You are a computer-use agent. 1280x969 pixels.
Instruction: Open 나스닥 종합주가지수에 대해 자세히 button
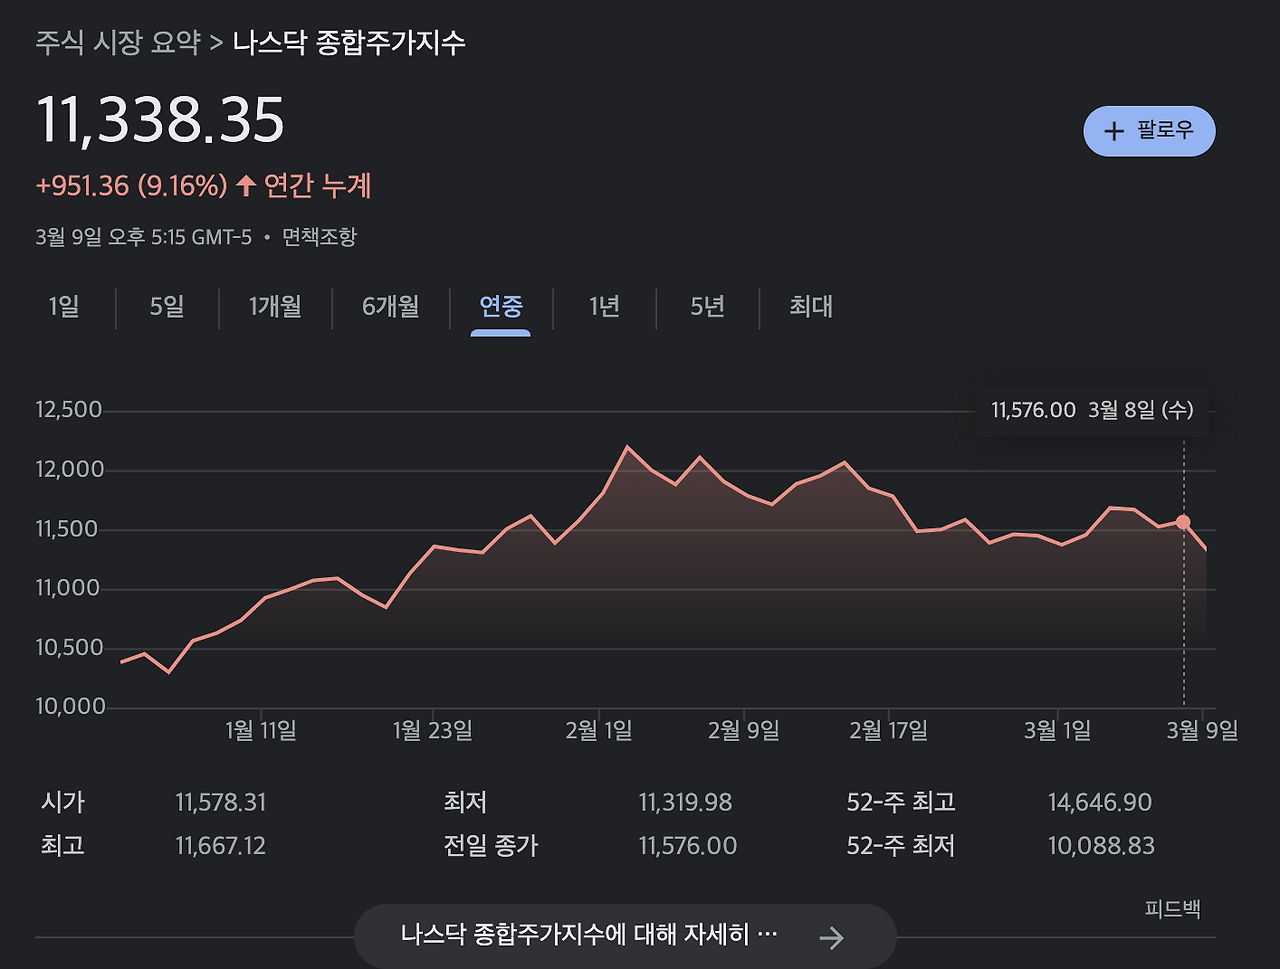pyautogui.click(x=625, y=936)
